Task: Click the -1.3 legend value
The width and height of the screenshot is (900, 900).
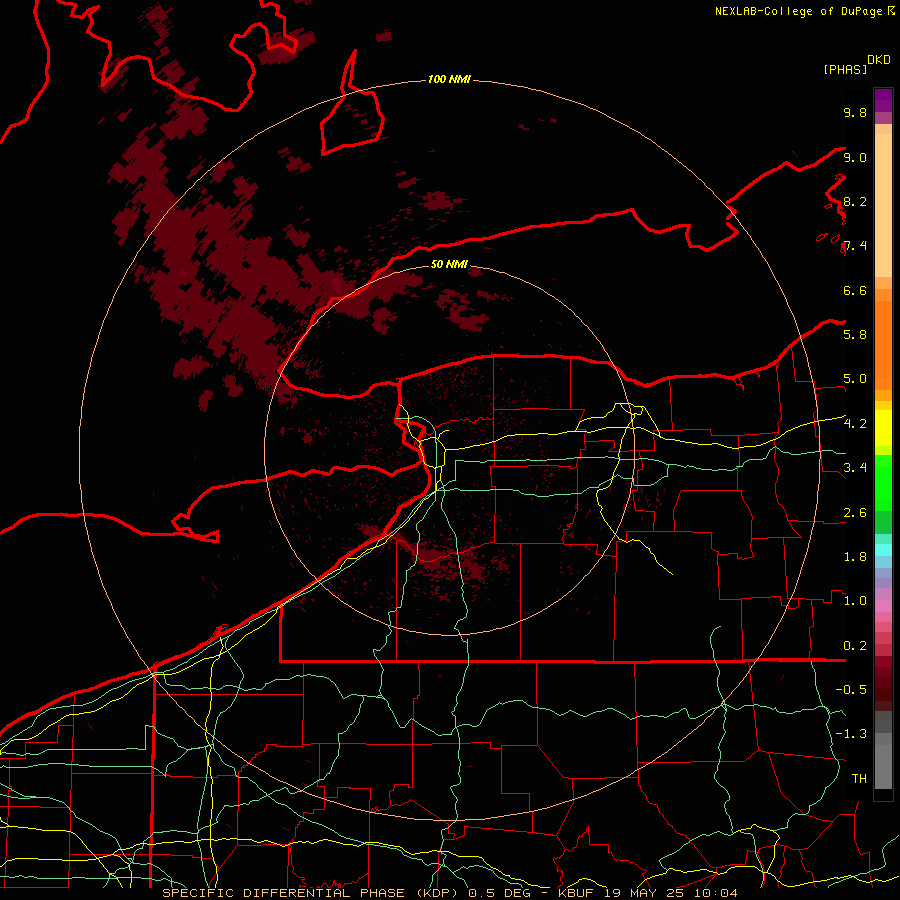Action: pyautogui.click(x=851, y=734)
